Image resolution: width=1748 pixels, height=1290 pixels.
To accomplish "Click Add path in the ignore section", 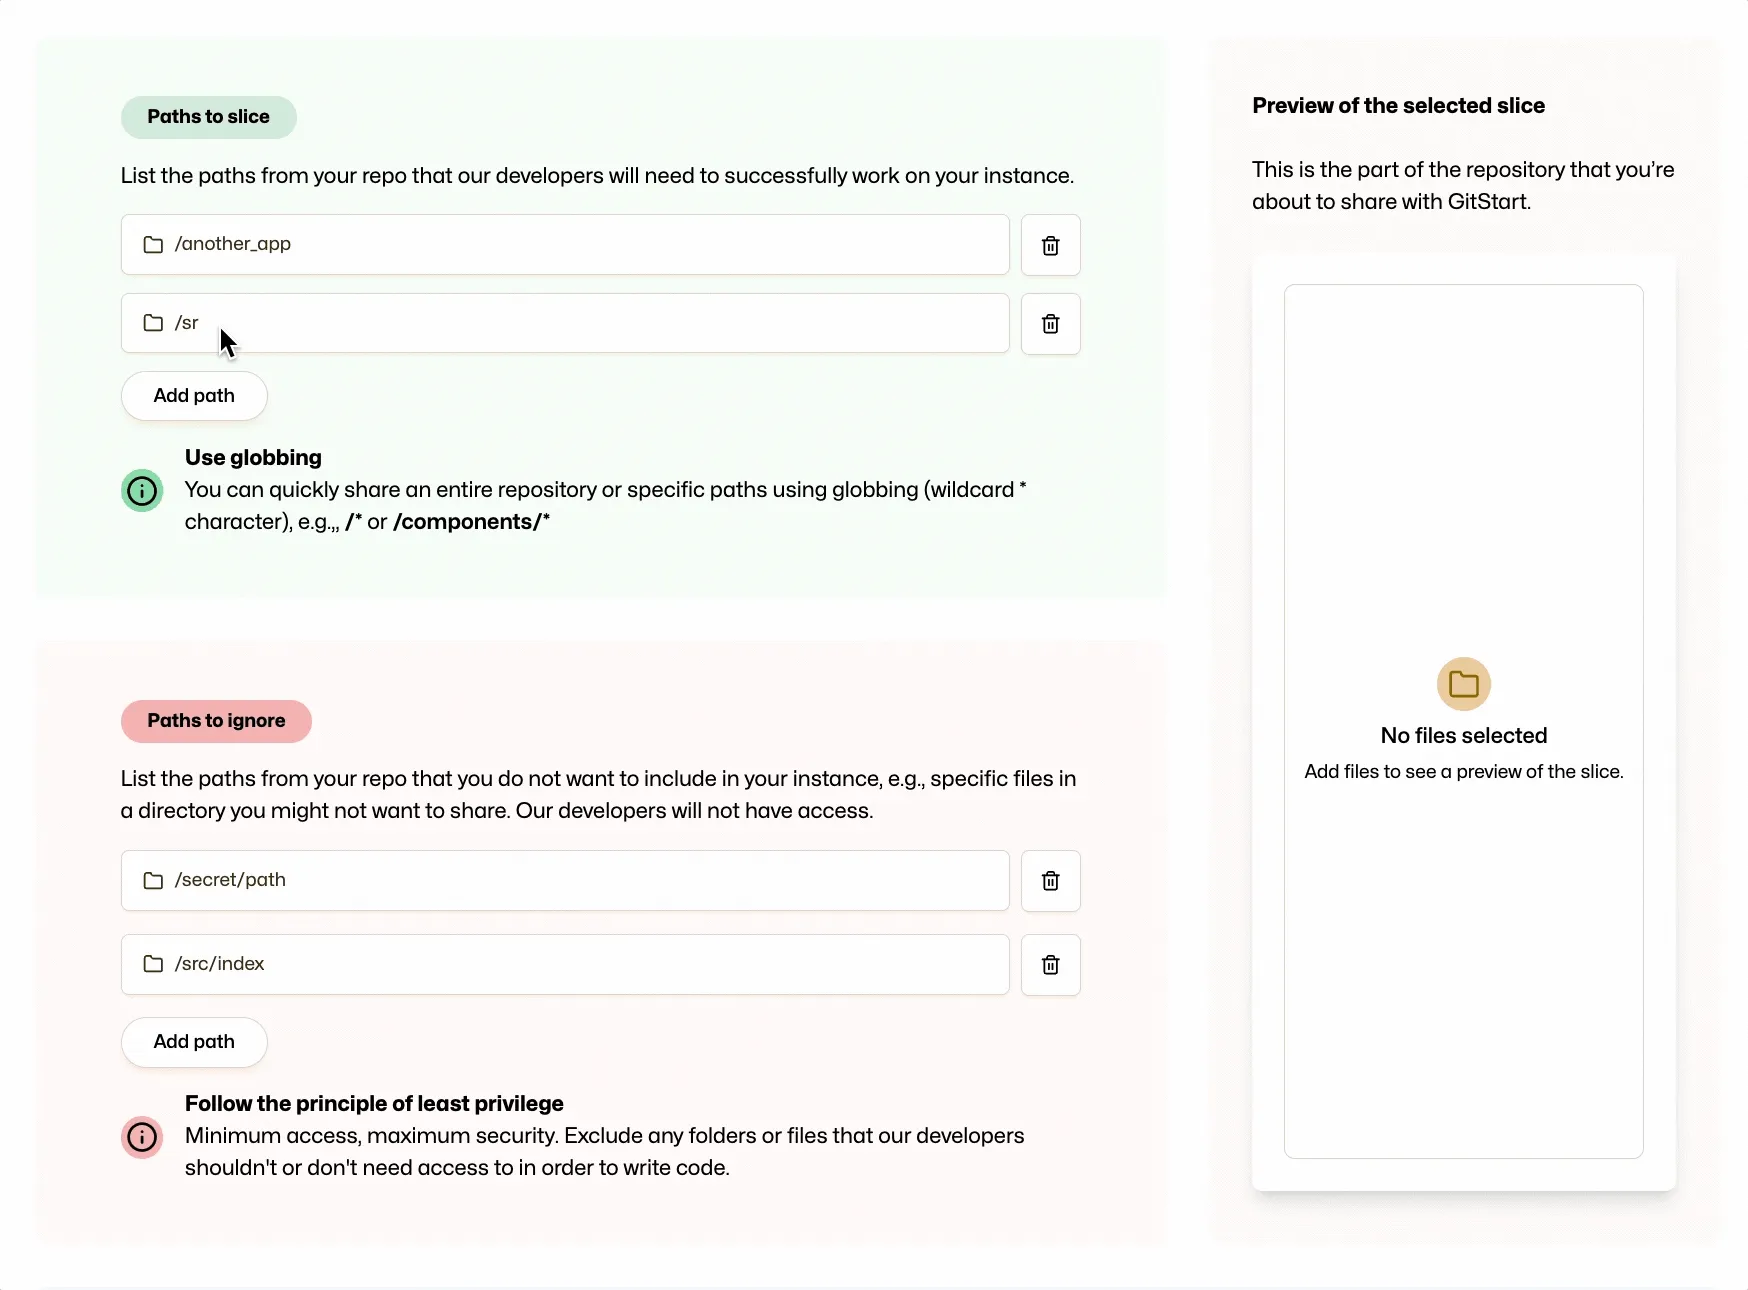I will (194, 1042).
